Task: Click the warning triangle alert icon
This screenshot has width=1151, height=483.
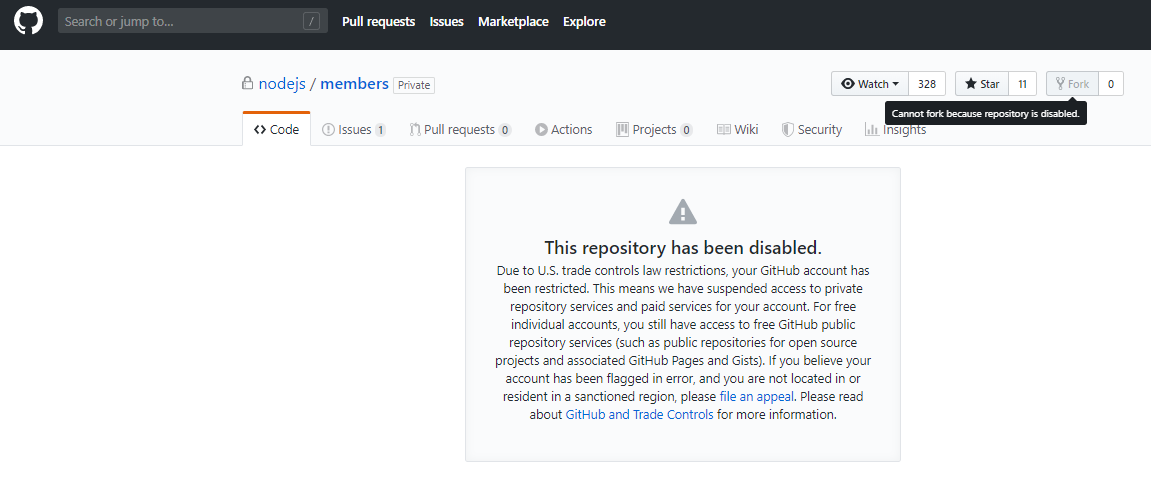Action: [683, 211]
